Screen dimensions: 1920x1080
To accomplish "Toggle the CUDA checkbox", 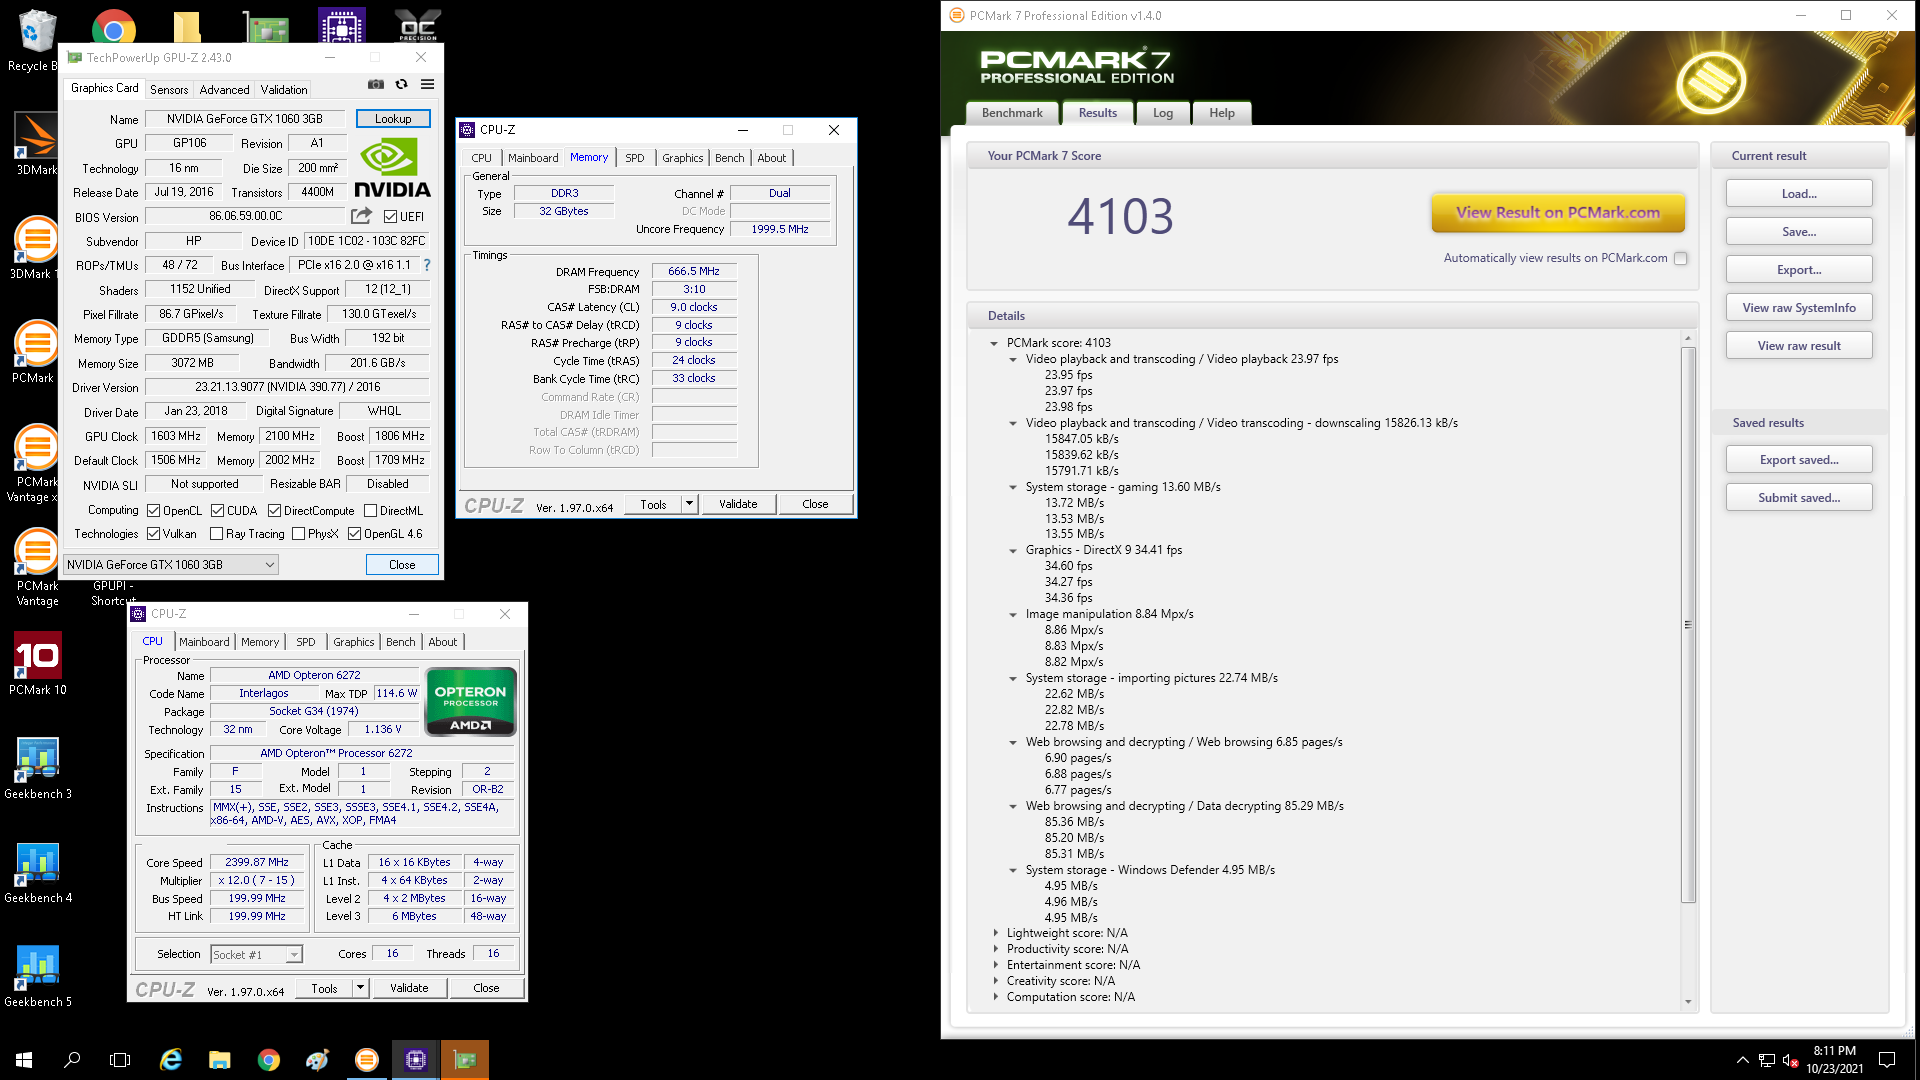I will (217, 511).
